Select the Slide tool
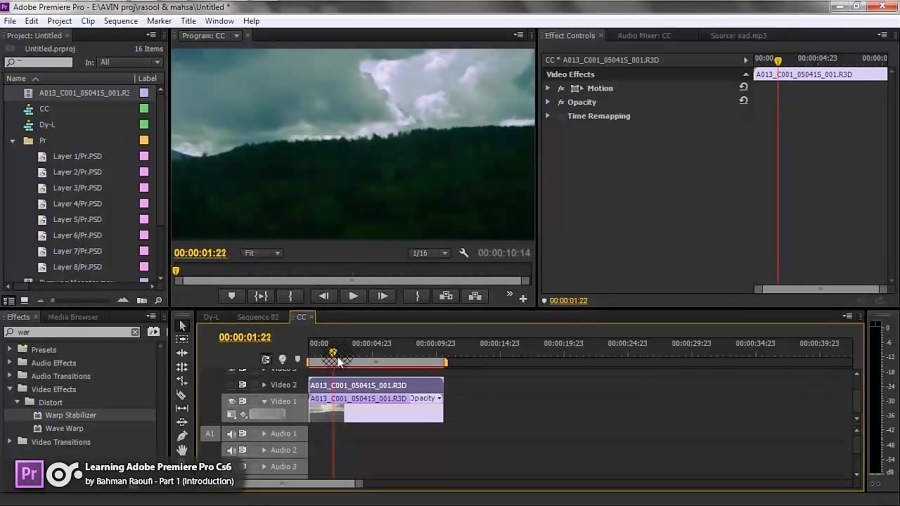Image resolution: width=900 pixels, height=506 pixels. 182,422
